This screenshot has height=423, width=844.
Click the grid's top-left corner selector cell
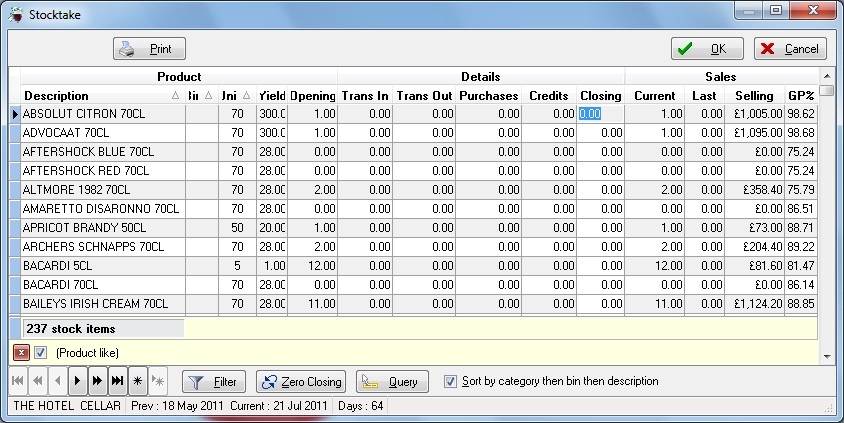(15, 86)
